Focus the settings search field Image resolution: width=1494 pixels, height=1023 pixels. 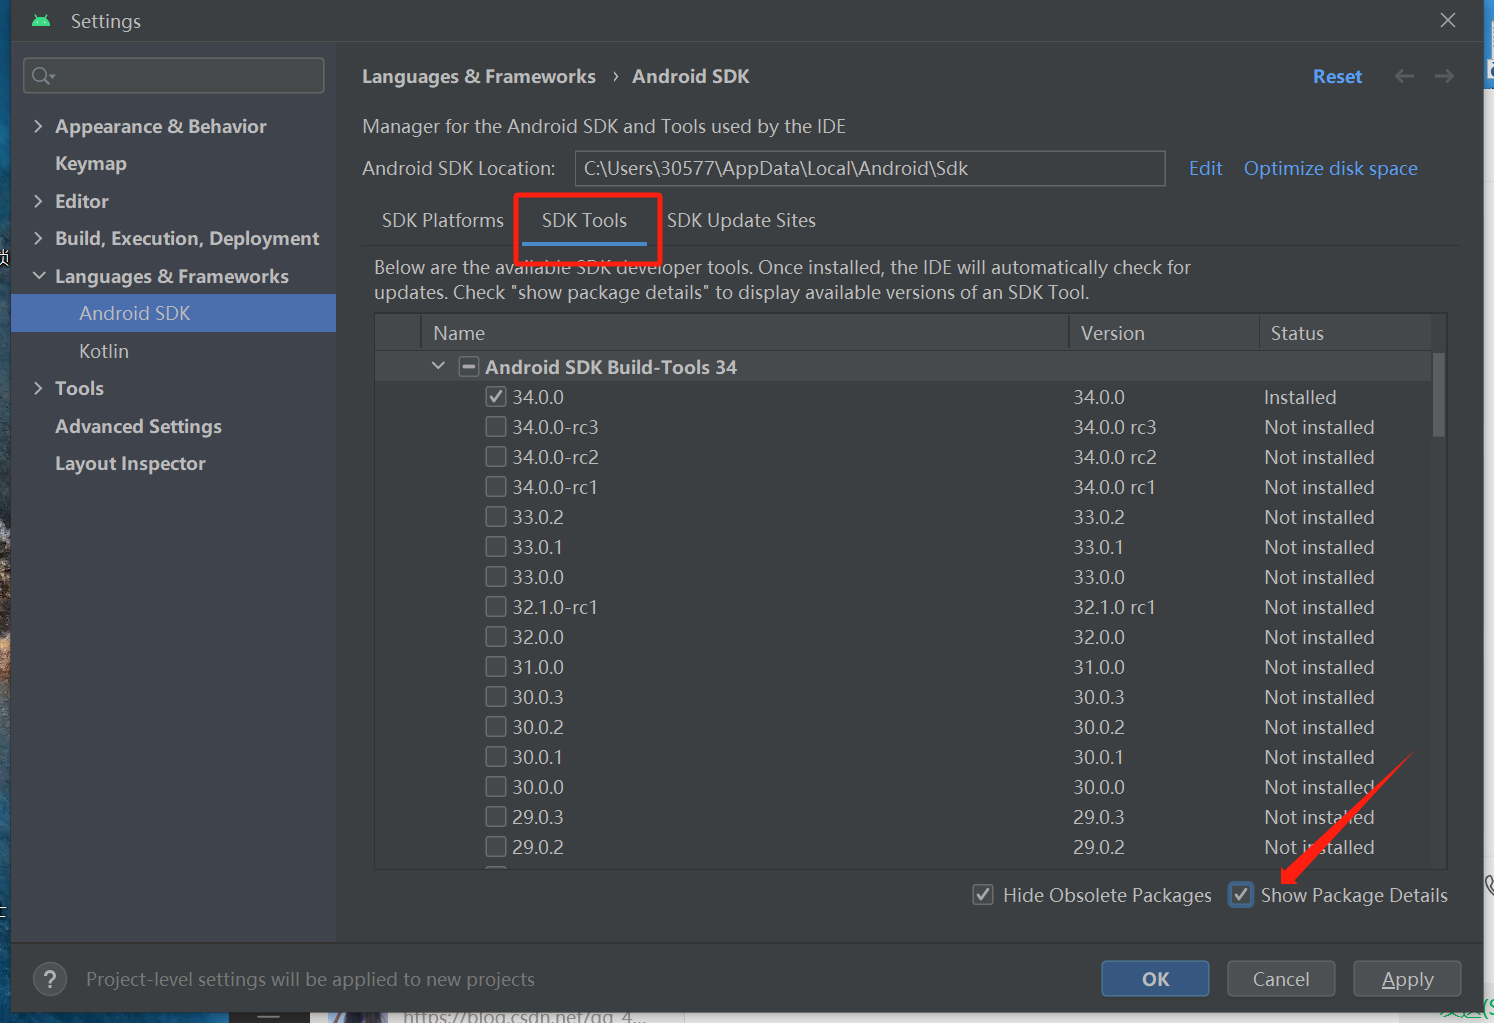174,76
